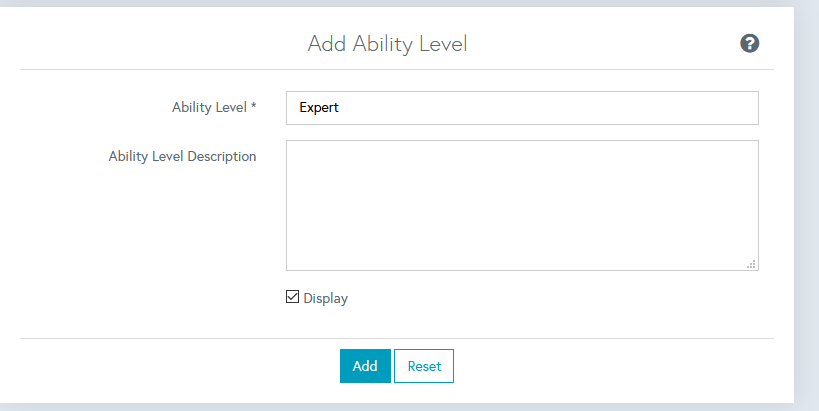Click empty space right of the Reset button
Screen dimensions: 819x411
(600, 366)
